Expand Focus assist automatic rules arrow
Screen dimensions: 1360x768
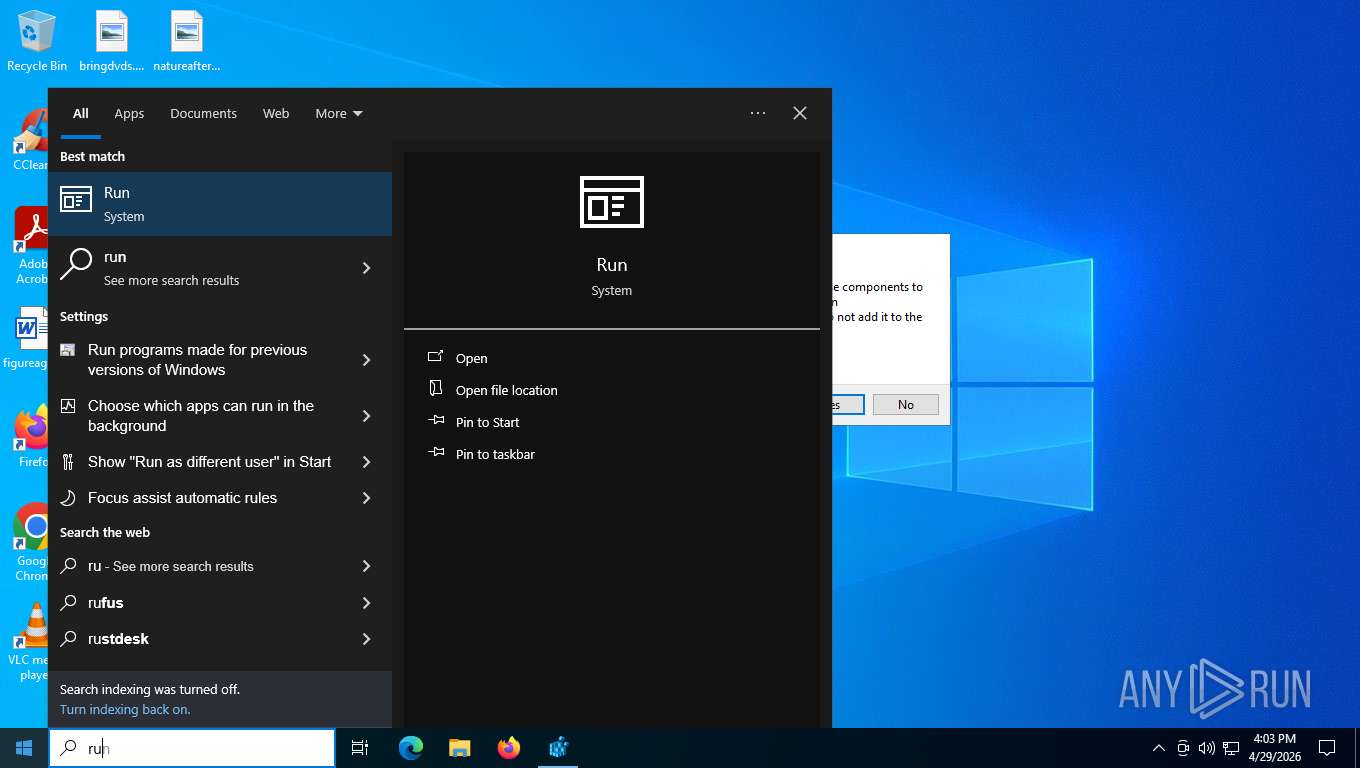(x=366, y=498)
